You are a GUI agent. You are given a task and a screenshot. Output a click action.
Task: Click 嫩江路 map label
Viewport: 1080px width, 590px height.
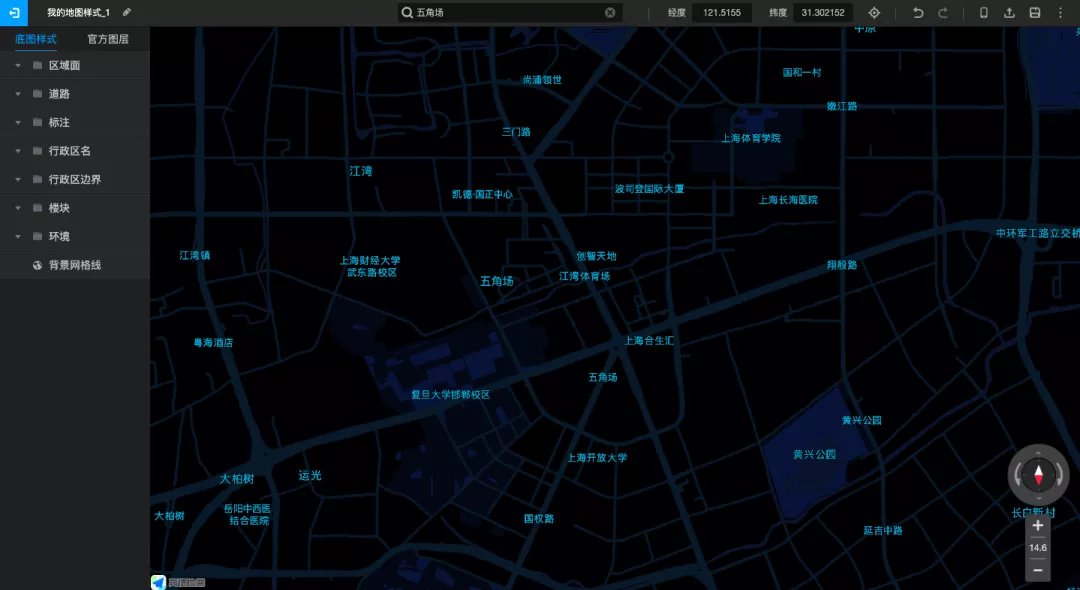[x=842, y=106]
